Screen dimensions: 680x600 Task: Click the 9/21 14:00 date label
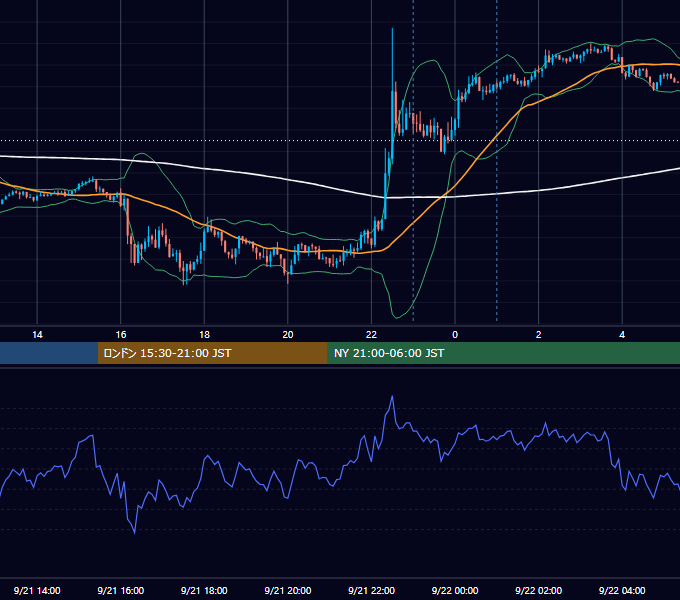tap(37, 590)
